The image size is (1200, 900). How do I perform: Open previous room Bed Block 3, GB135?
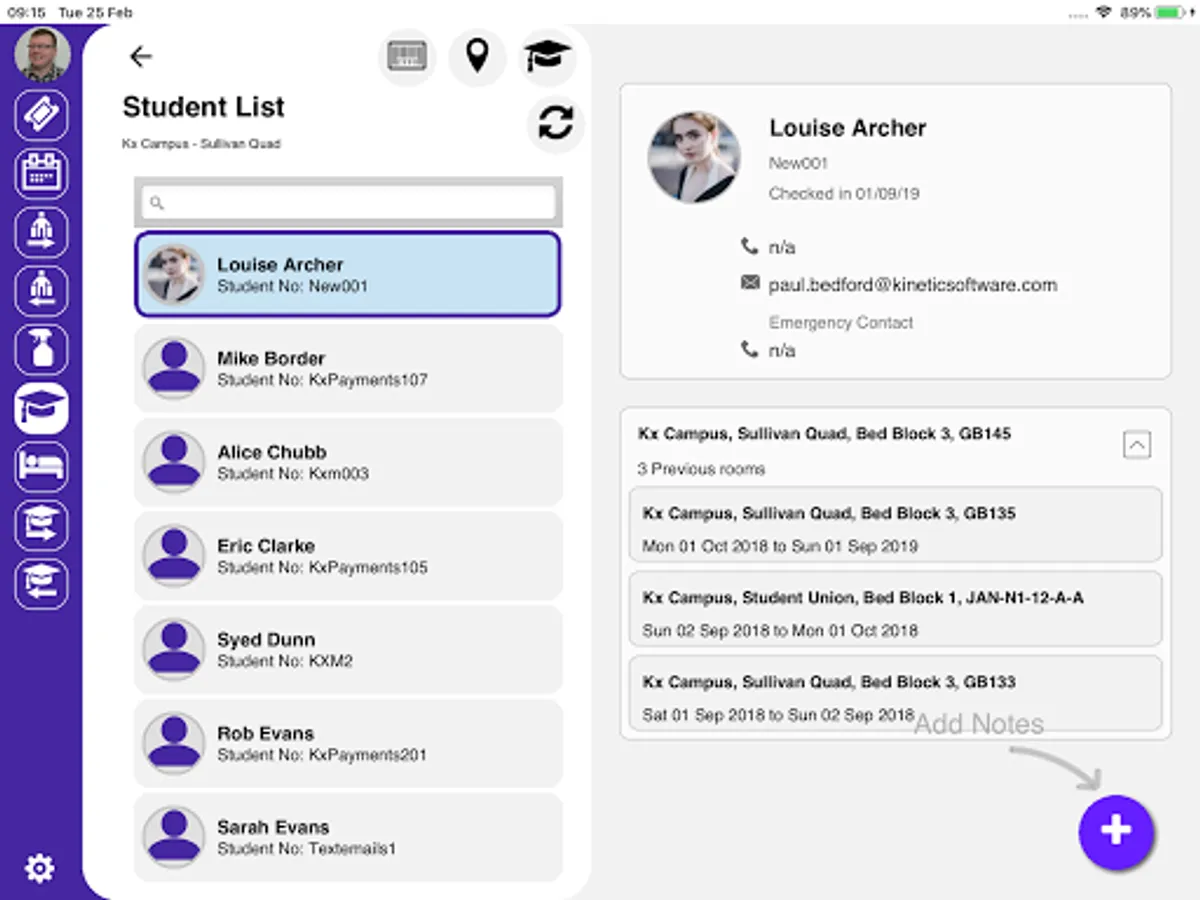click(x=895, y=525)
